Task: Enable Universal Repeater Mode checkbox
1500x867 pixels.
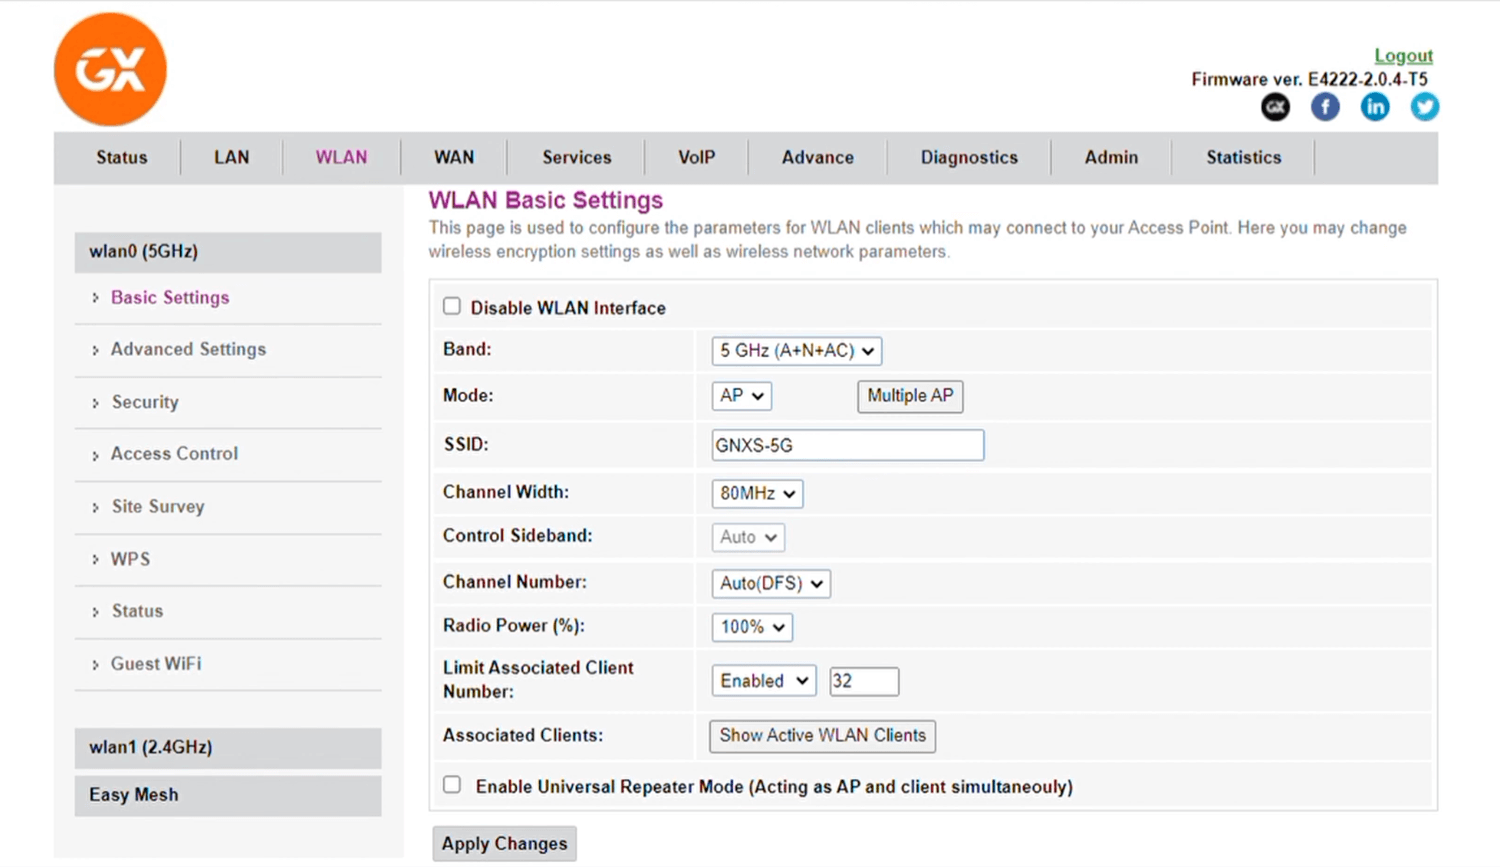Action: pyautogui.click(x=452, y=785)
